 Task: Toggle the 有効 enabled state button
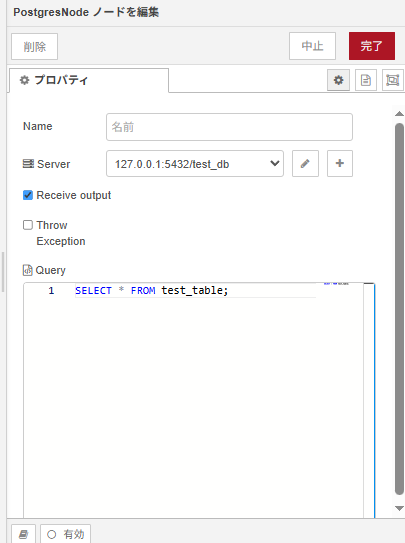pyautogui.click(x=65, y=534)
